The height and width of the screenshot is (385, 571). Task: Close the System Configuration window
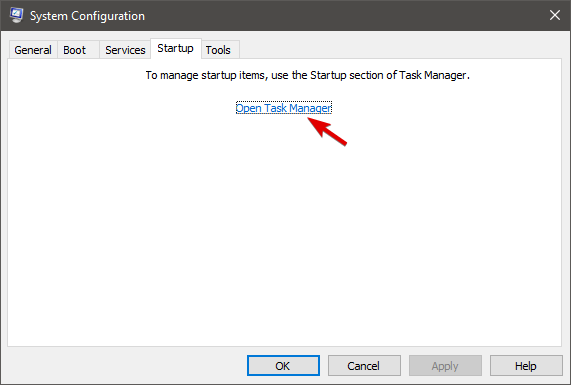click(555, 15)
